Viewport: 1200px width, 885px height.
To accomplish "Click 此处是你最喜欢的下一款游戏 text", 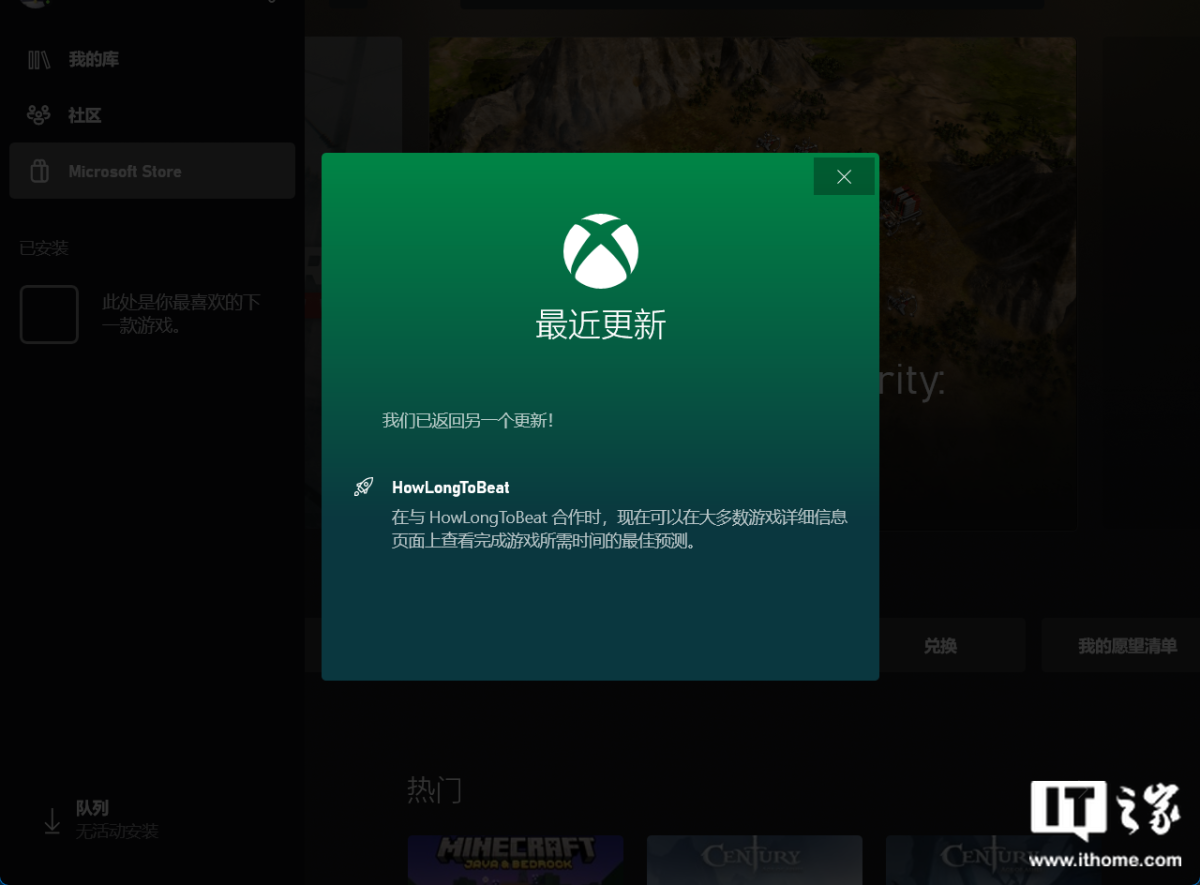I will (x=181, y=314).
